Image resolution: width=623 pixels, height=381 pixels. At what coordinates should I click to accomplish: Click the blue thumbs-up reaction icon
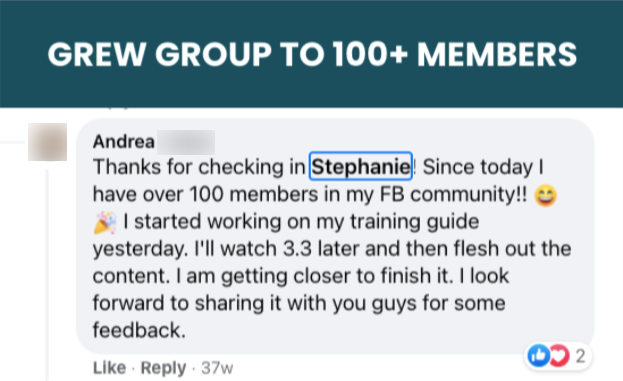tap(538, 356)
